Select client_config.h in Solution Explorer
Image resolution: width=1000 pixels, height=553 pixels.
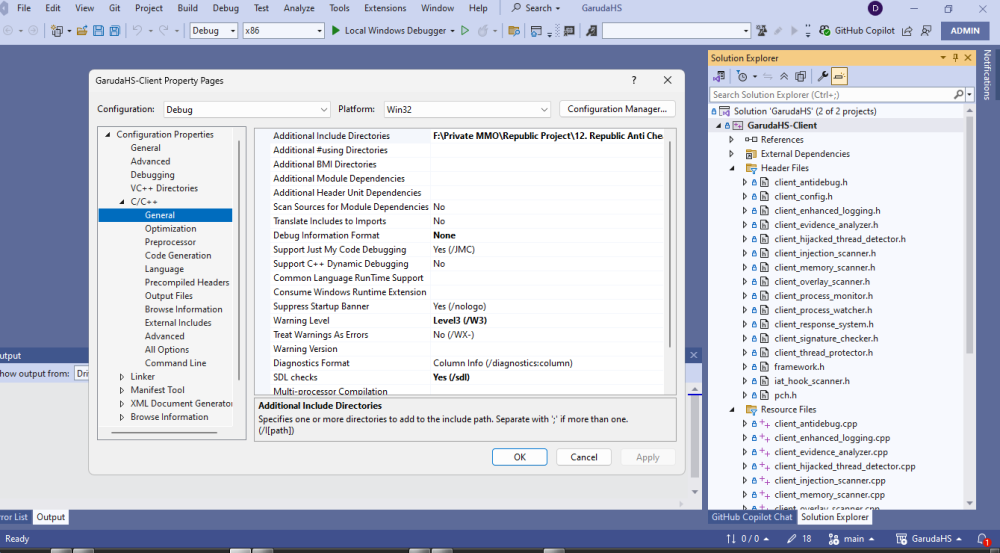[803, 196]
